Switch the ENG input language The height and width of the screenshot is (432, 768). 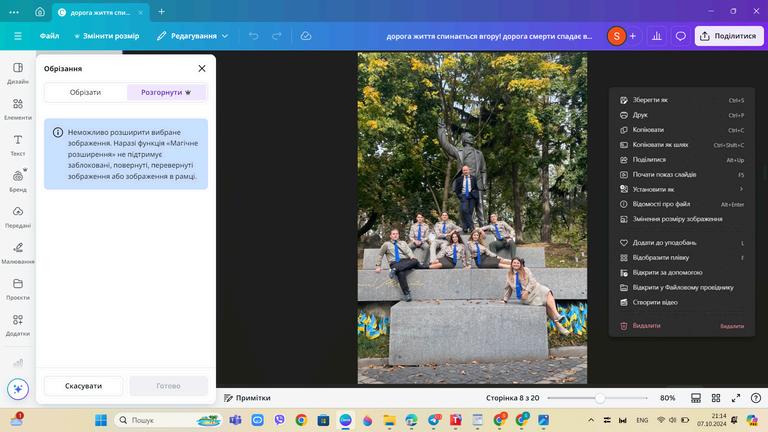pos(642,420)
